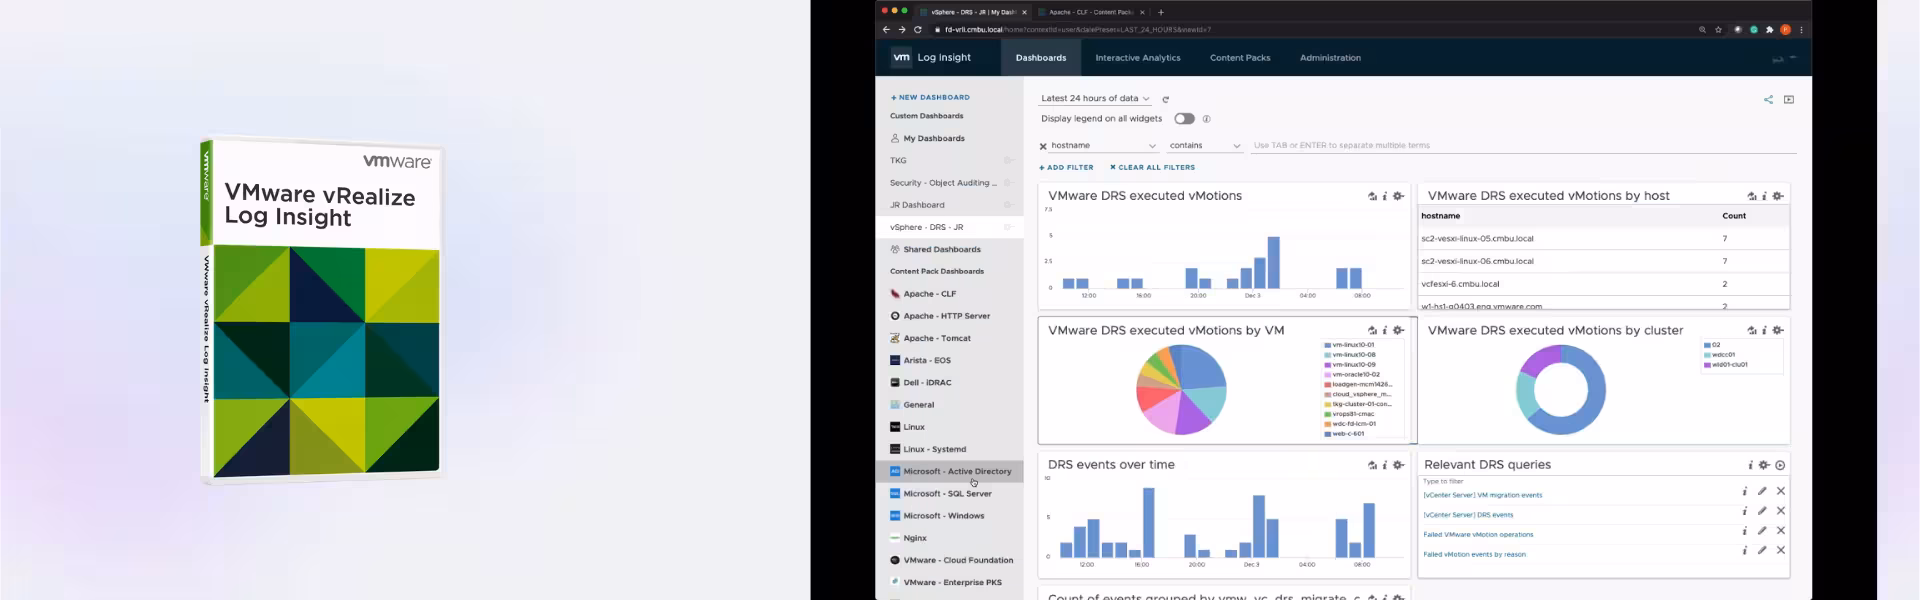Open Interactive Analytics on VMware DRS executed vMotions widget

(1372, 196)
